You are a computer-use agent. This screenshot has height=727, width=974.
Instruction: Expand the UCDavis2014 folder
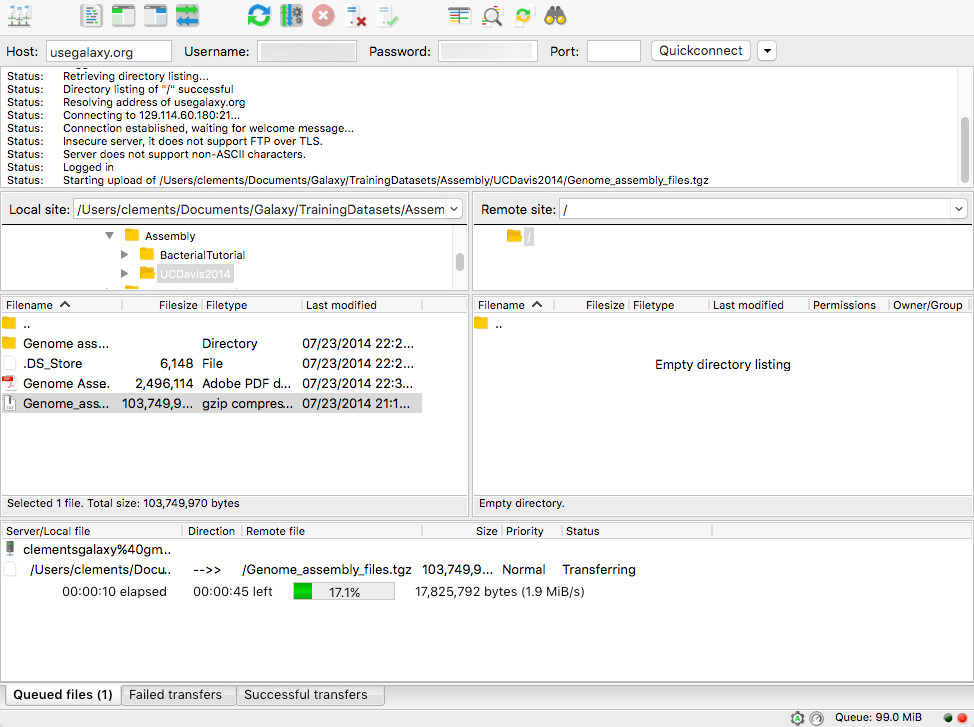tap(124, 273)
